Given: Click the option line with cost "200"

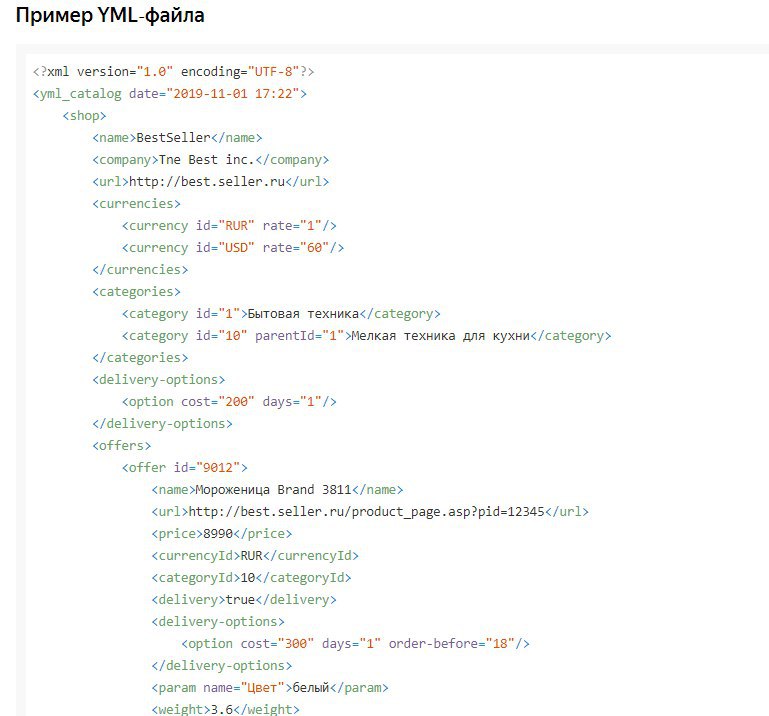Looking at the screenshot, I should [x=229, y=402].
